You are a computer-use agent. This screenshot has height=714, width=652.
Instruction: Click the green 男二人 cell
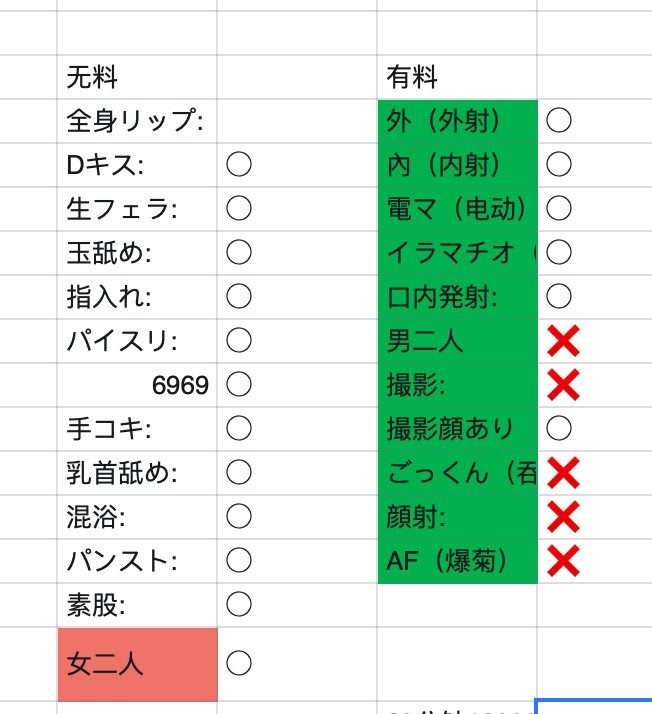[457, 341]
